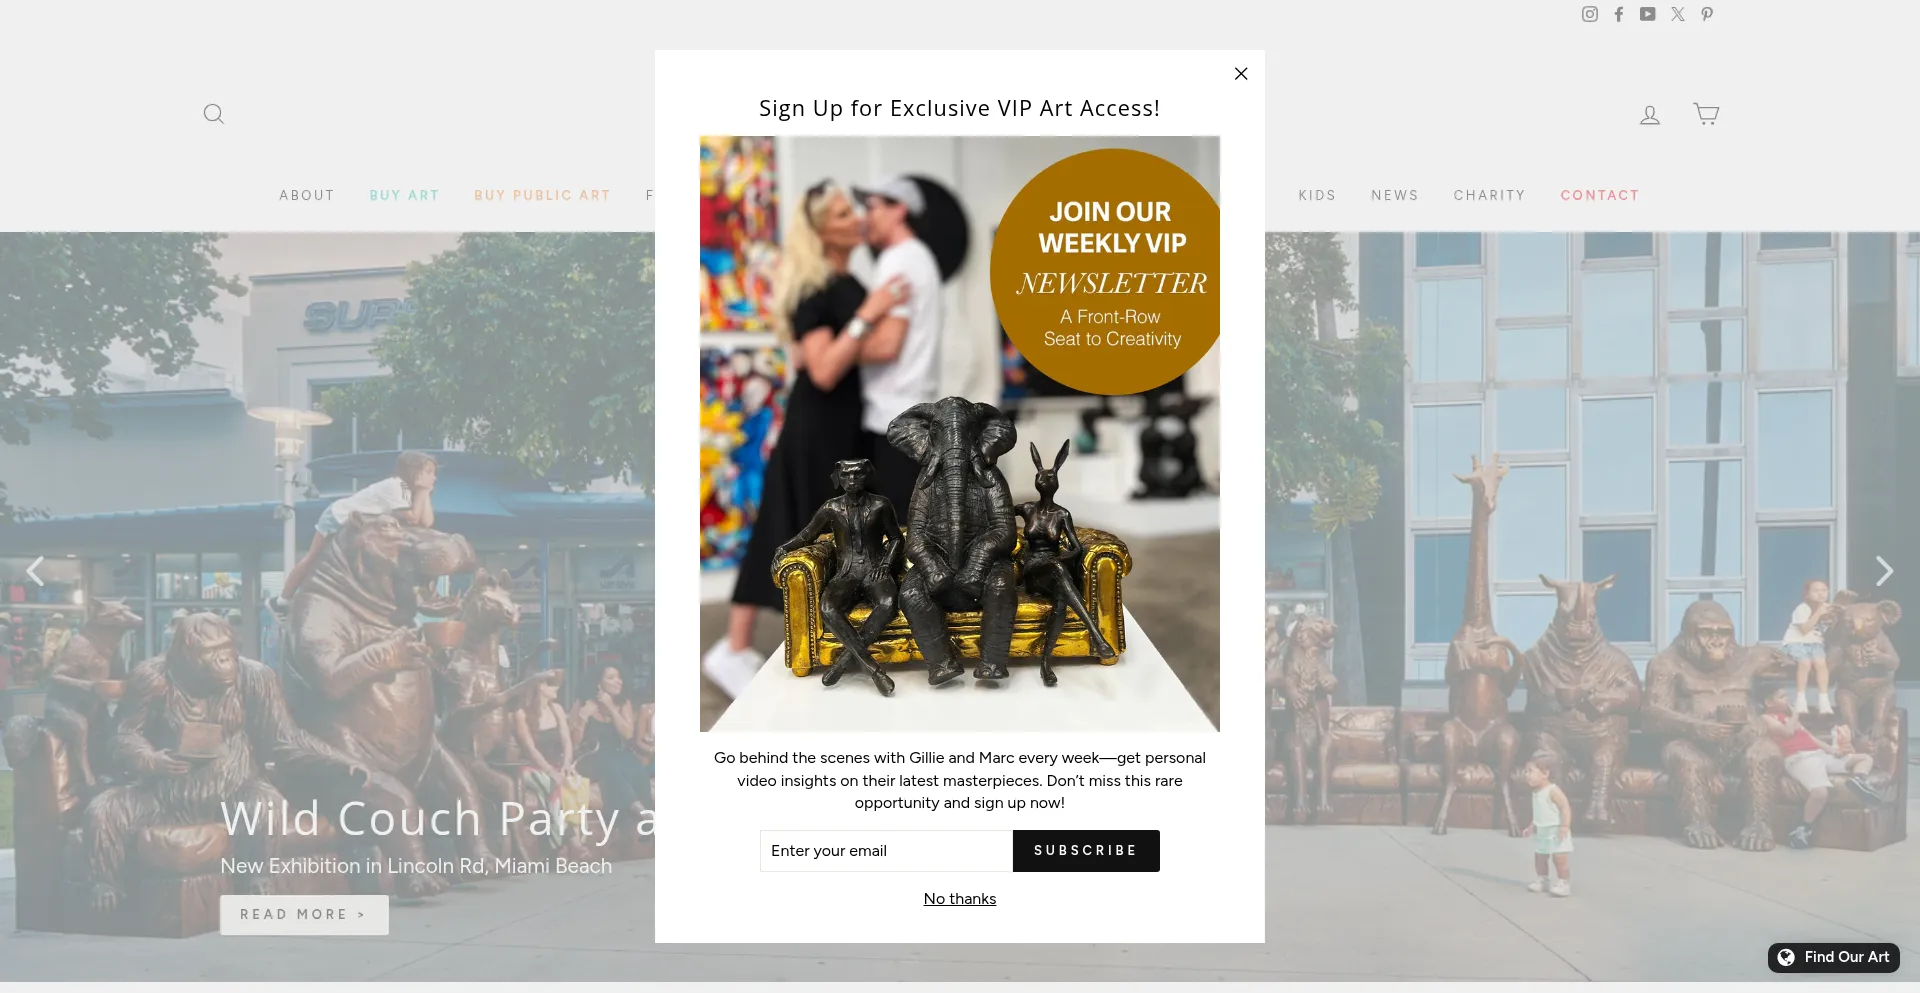Open the Contact menu item
This screenshot has height=993, width=1920.
tap(1599, 195)
